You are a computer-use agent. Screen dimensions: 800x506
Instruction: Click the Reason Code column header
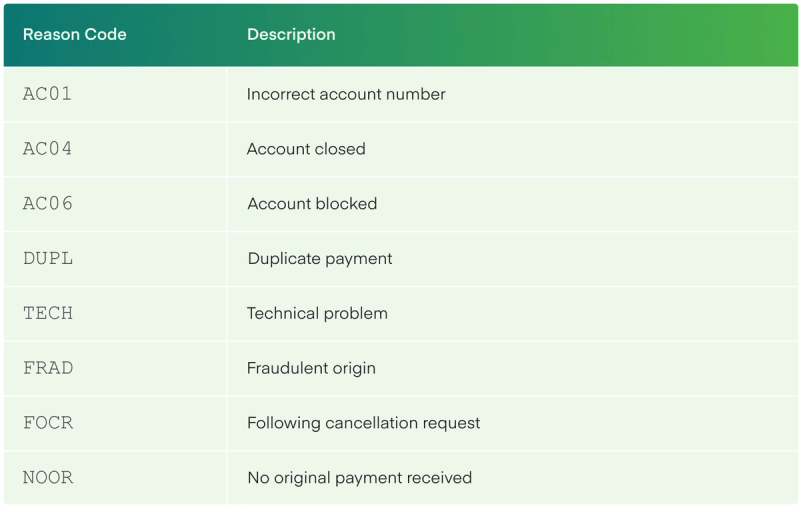click(74, 34)
